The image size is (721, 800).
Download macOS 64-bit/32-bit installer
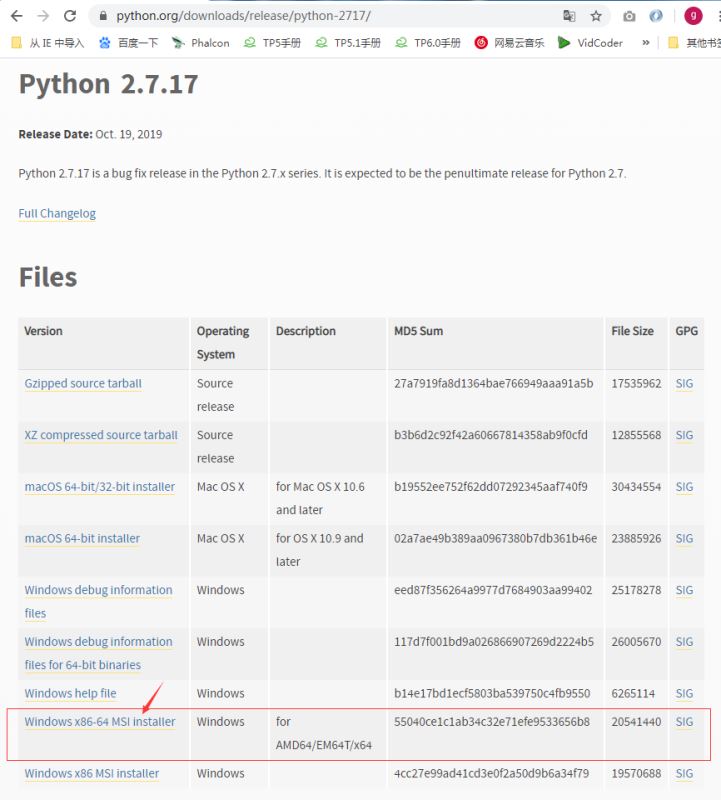[100, 487]
